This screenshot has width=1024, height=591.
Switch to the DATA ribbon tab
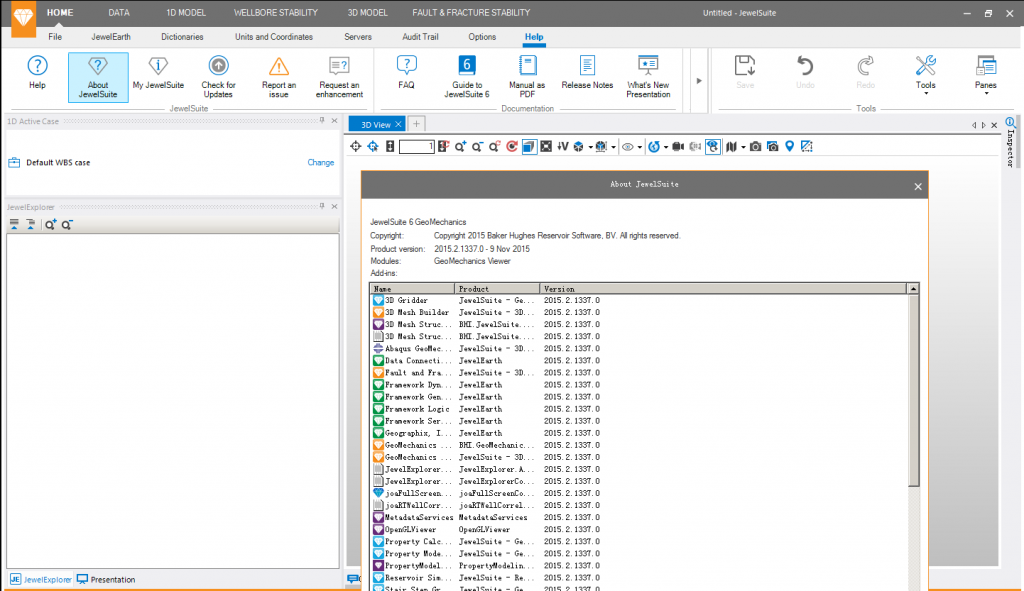pyautogui.click(x=119, y=12)
